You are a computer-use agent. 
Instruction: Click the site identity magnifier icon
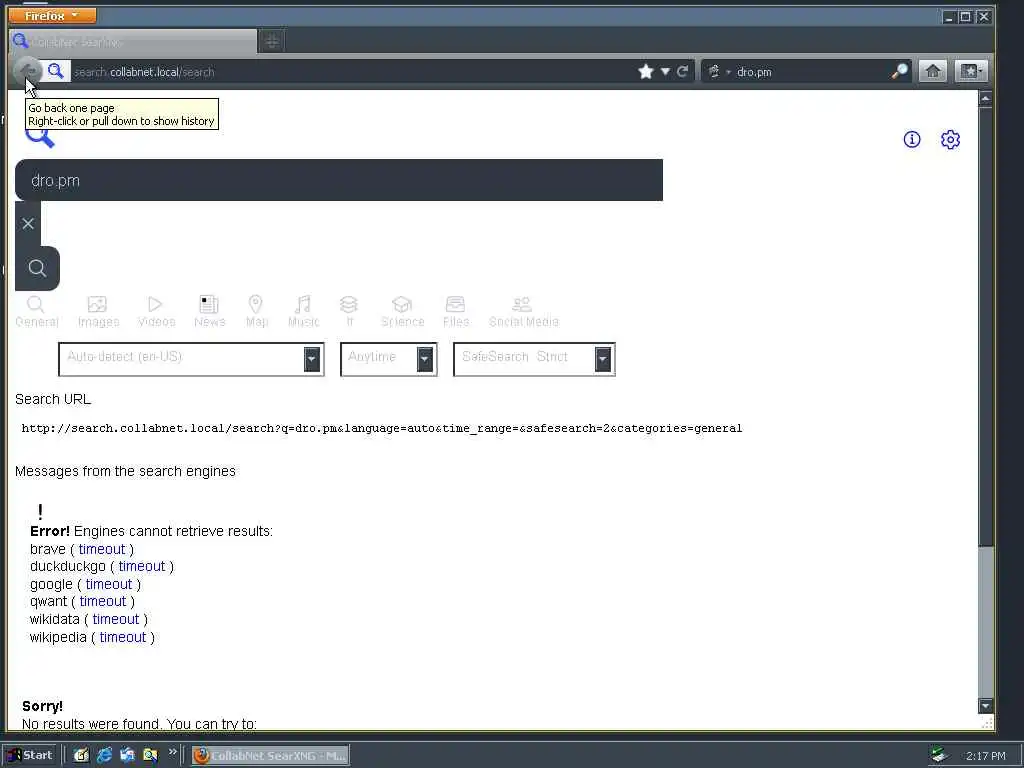(56, 71)
